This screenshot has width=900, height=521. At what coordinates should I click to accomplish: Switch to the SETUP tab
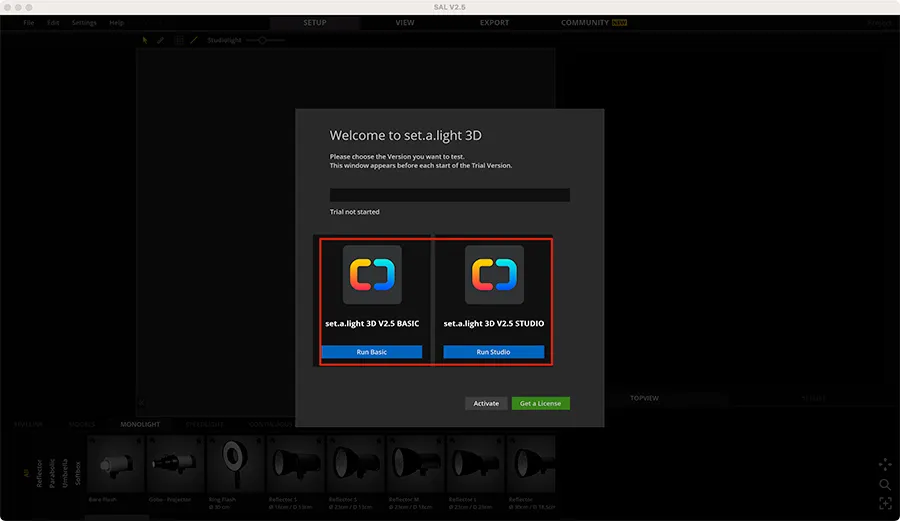[315, 23]
